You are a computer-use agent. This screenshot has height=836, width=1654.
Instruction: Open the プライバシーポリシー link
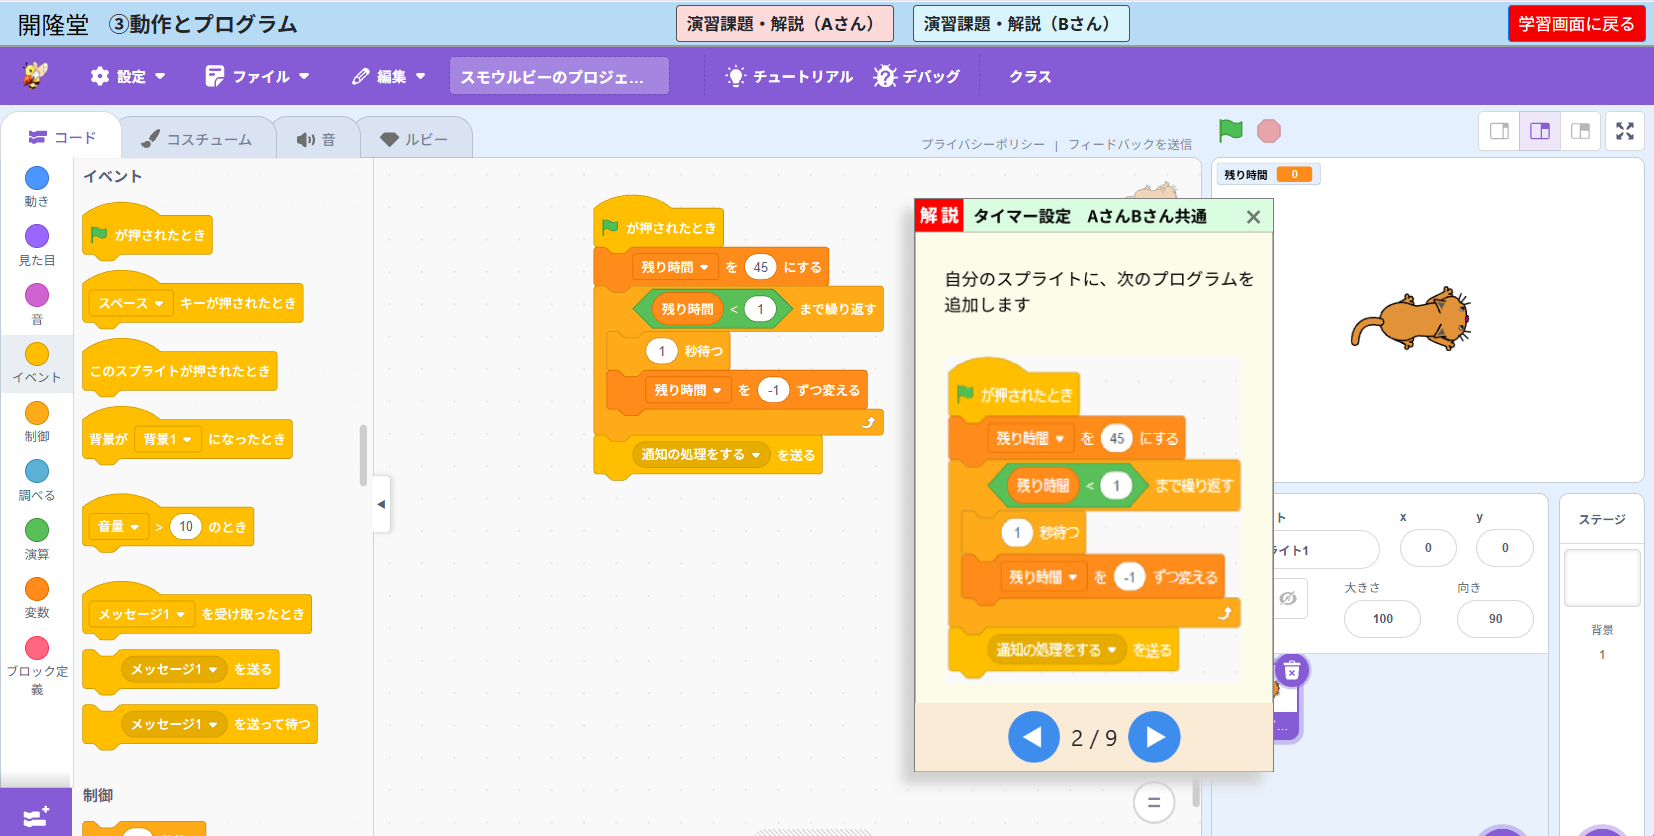pos(983,144)
